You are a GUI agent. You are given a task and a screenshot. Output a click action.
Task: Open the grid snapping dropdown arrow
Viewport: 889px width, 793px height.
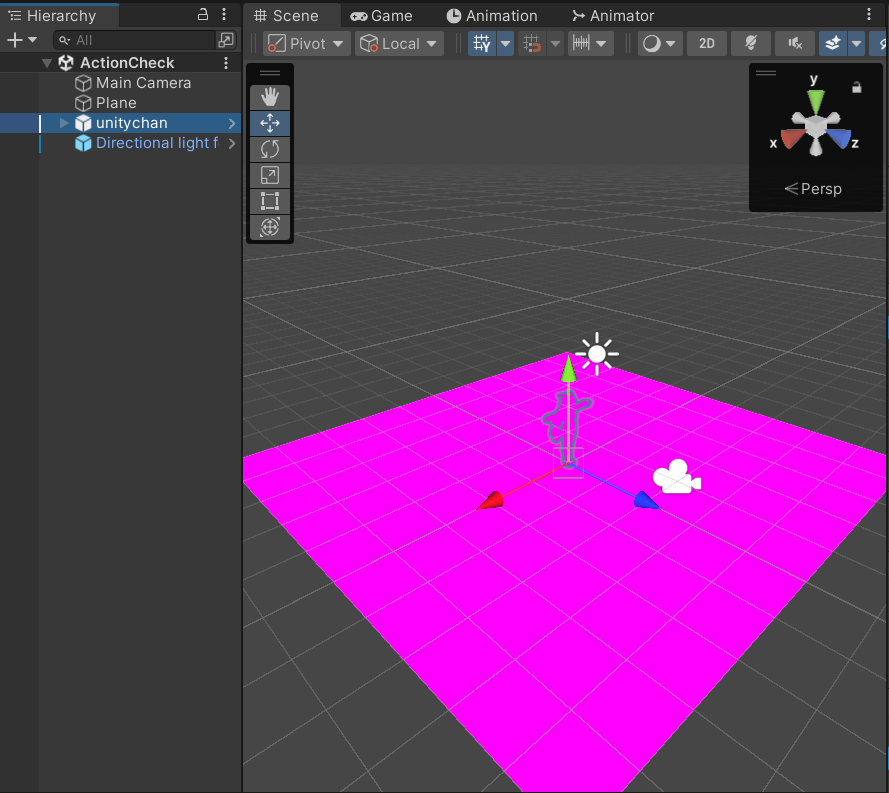[x=556, y=44]
